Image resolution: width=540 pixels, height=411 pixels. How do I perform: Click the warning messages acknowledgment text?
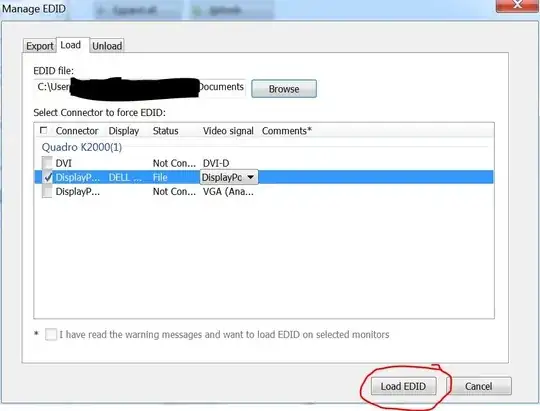click(x=224, y=335)
